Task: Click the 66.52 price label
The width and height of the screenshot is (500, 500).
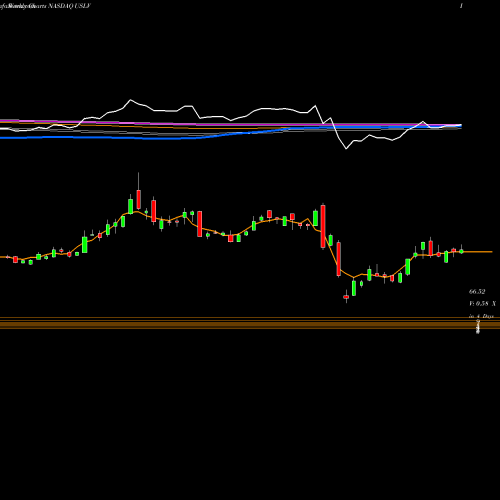Action: click(x=477, y=292)
